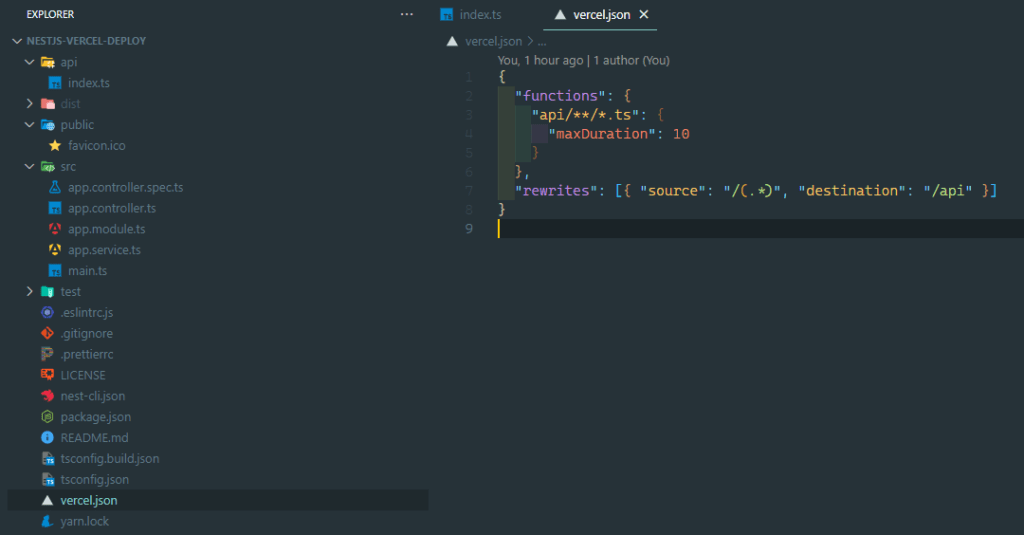Click the "destination" key in the editor
1024x535 pixels.
pos(852,191)
